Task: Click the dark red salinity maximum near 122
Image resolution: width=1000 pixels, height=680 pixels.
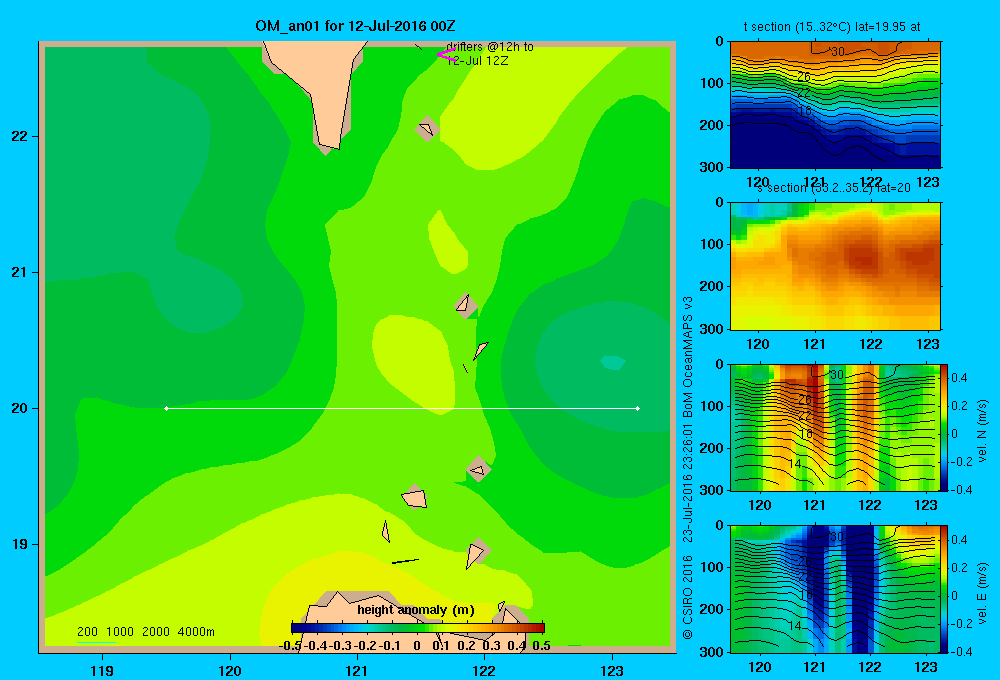Action: [864, 257]
